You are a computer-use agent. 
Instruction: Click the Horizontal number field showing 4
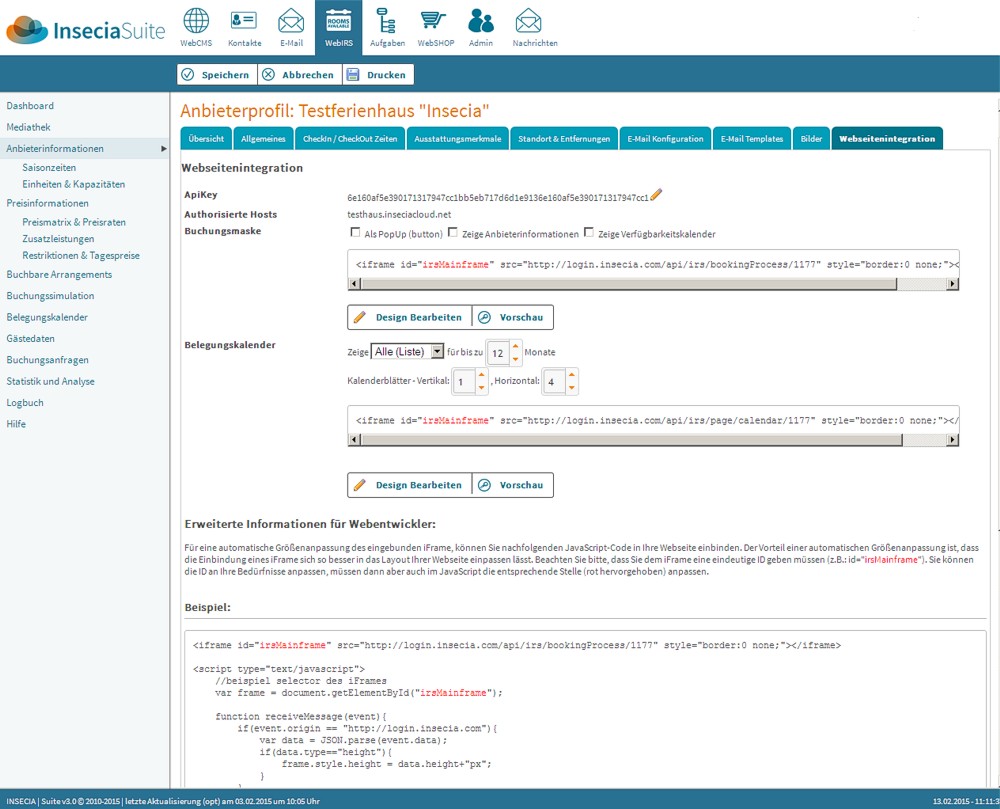click(x=553, y=382)
